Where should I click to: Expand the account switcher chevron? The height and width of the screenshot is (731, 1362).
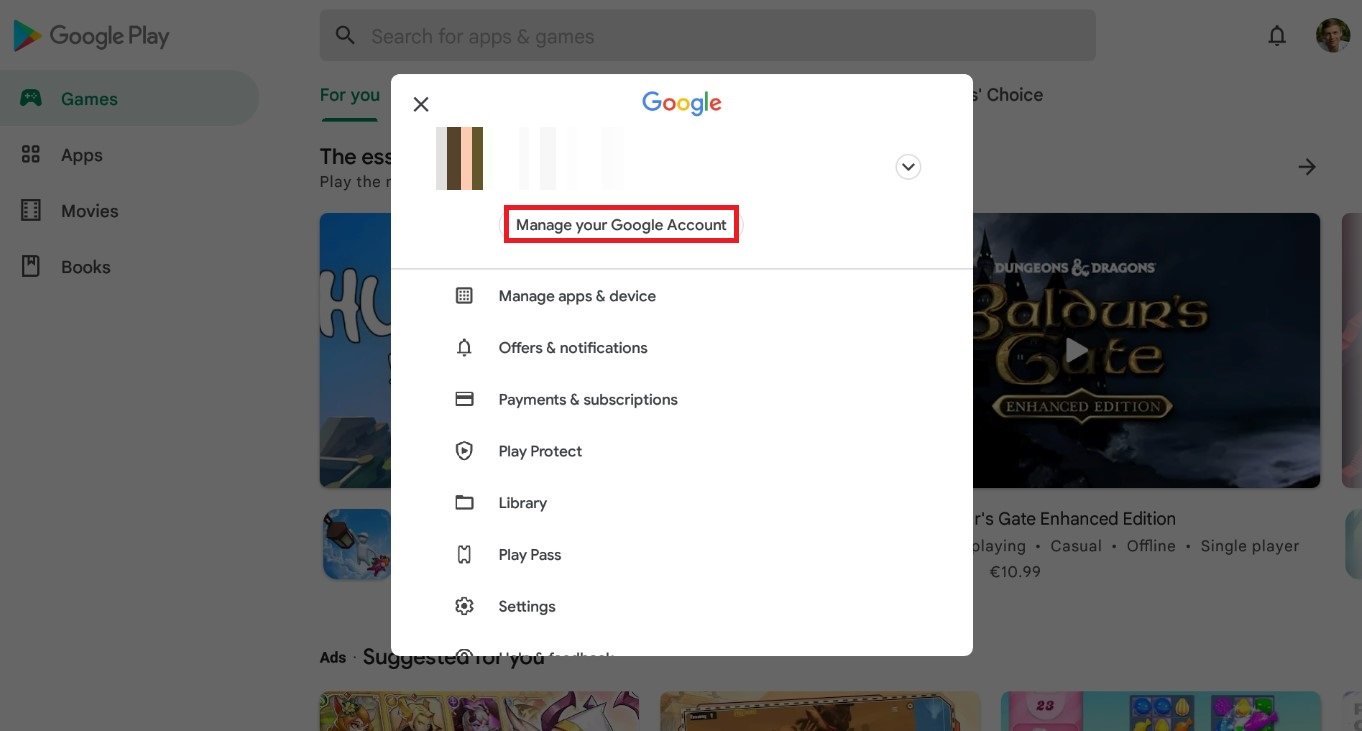tap(908, 167)
